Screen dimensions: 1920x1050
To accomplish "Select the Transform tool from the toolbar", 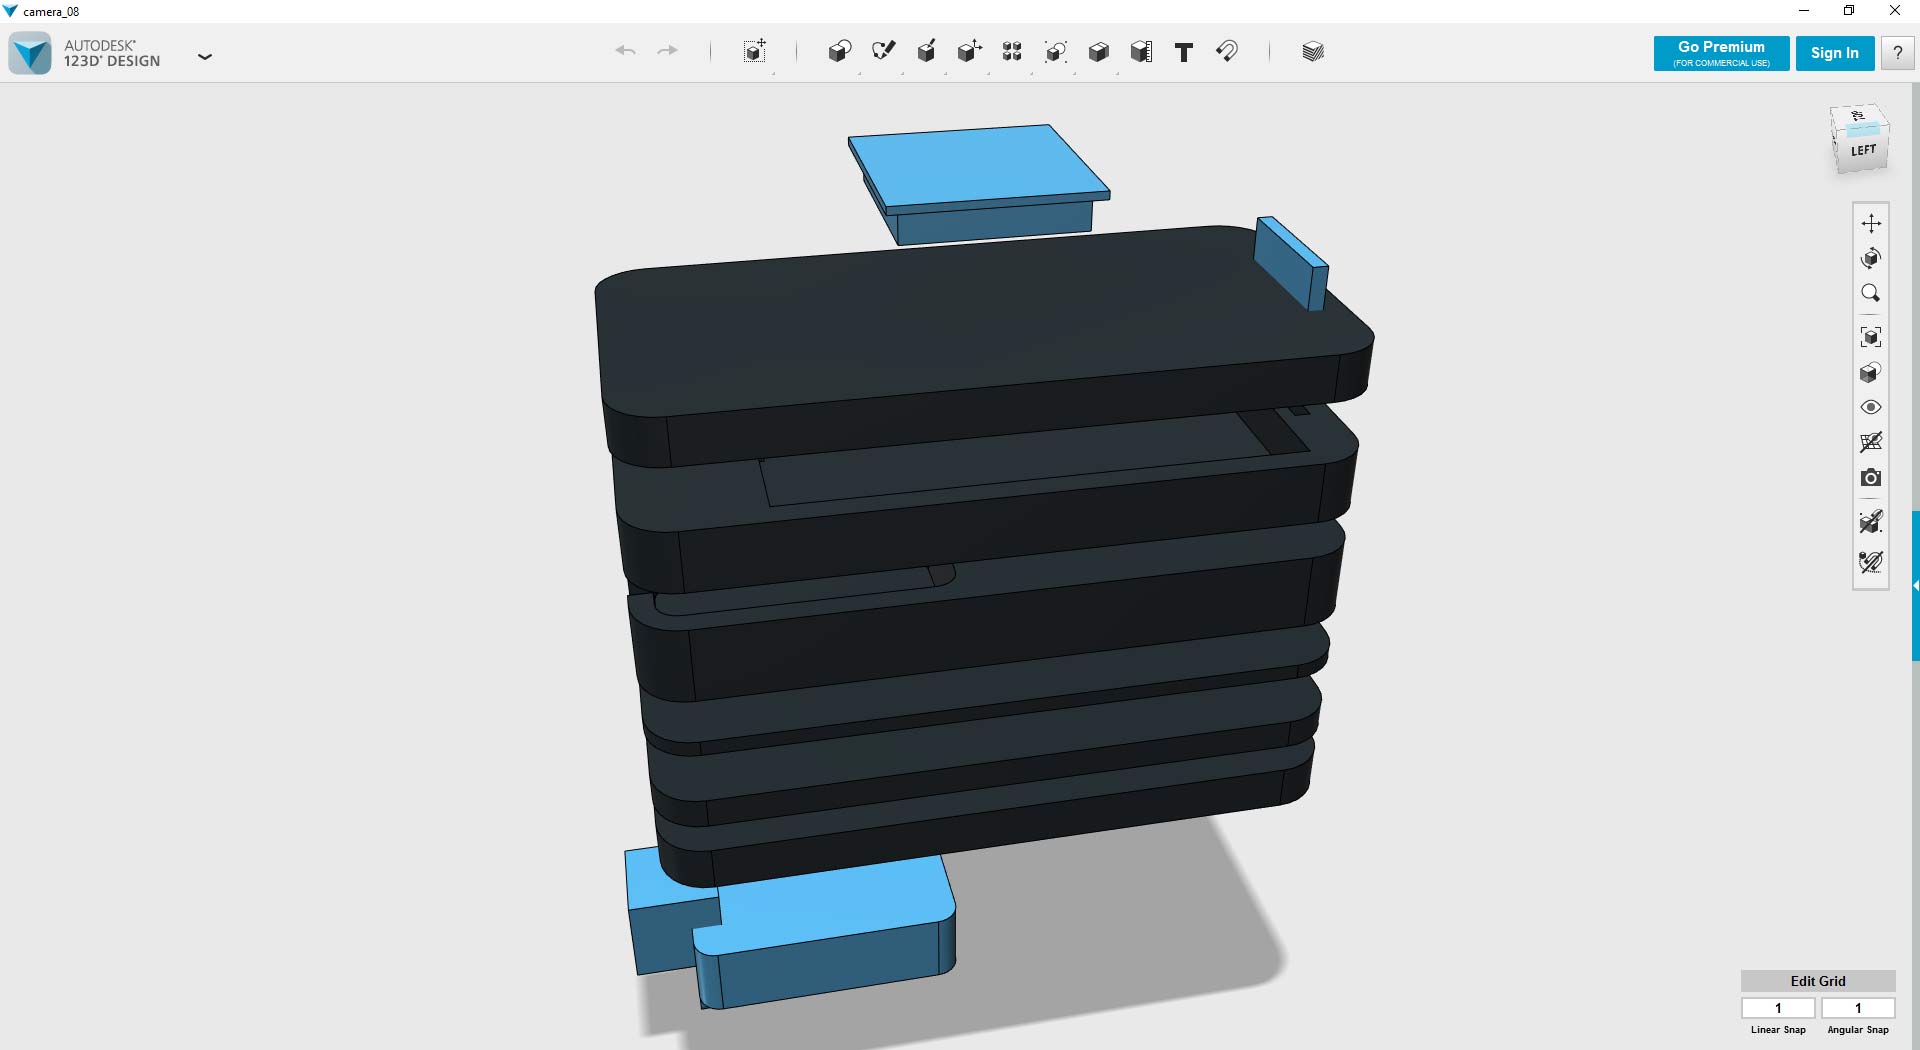I will pos(755,52).
